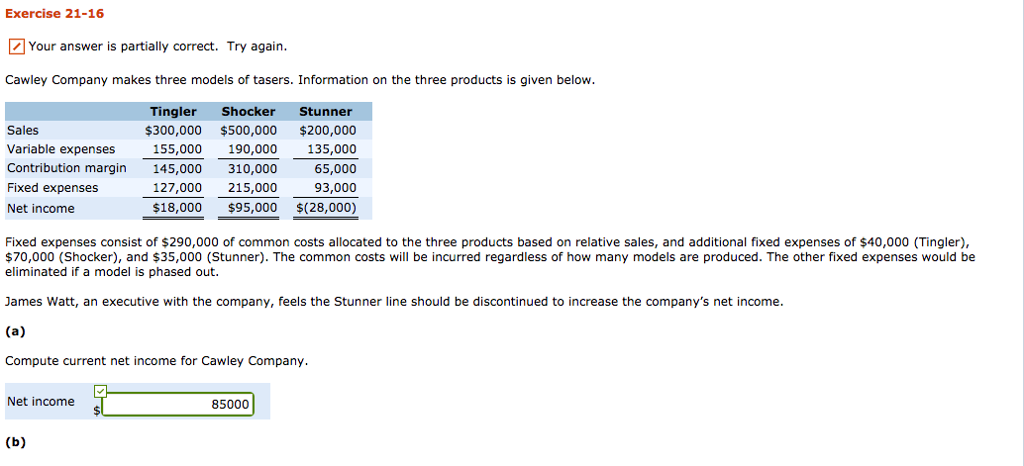Click the Sales row label
The height and width of the screenshot is (466, 1024).
(x=23, y=130)
